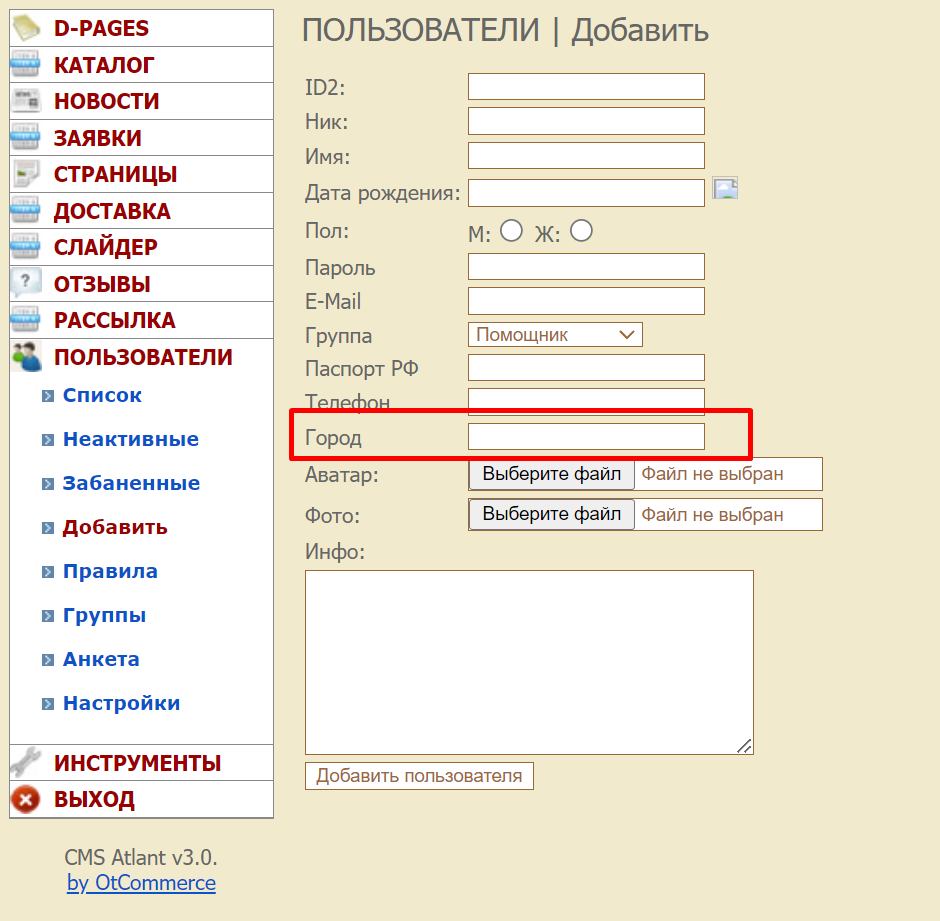Select the М gender radio button
This screenshot has height=921, width=940.
coord(511,230)
